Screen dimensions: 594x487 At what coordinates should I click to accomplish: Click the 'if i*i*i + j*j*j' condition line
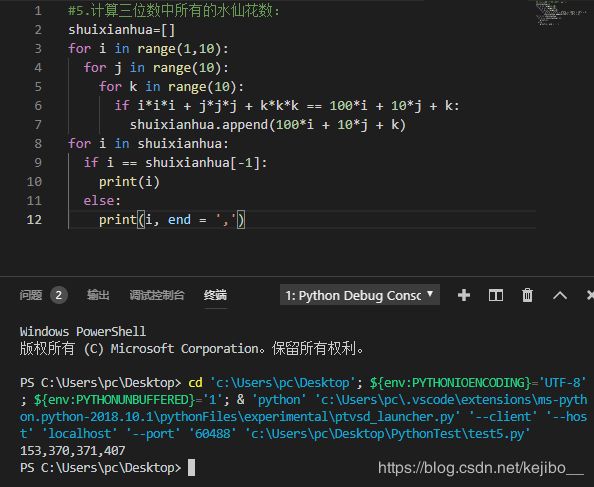(287, 106)
